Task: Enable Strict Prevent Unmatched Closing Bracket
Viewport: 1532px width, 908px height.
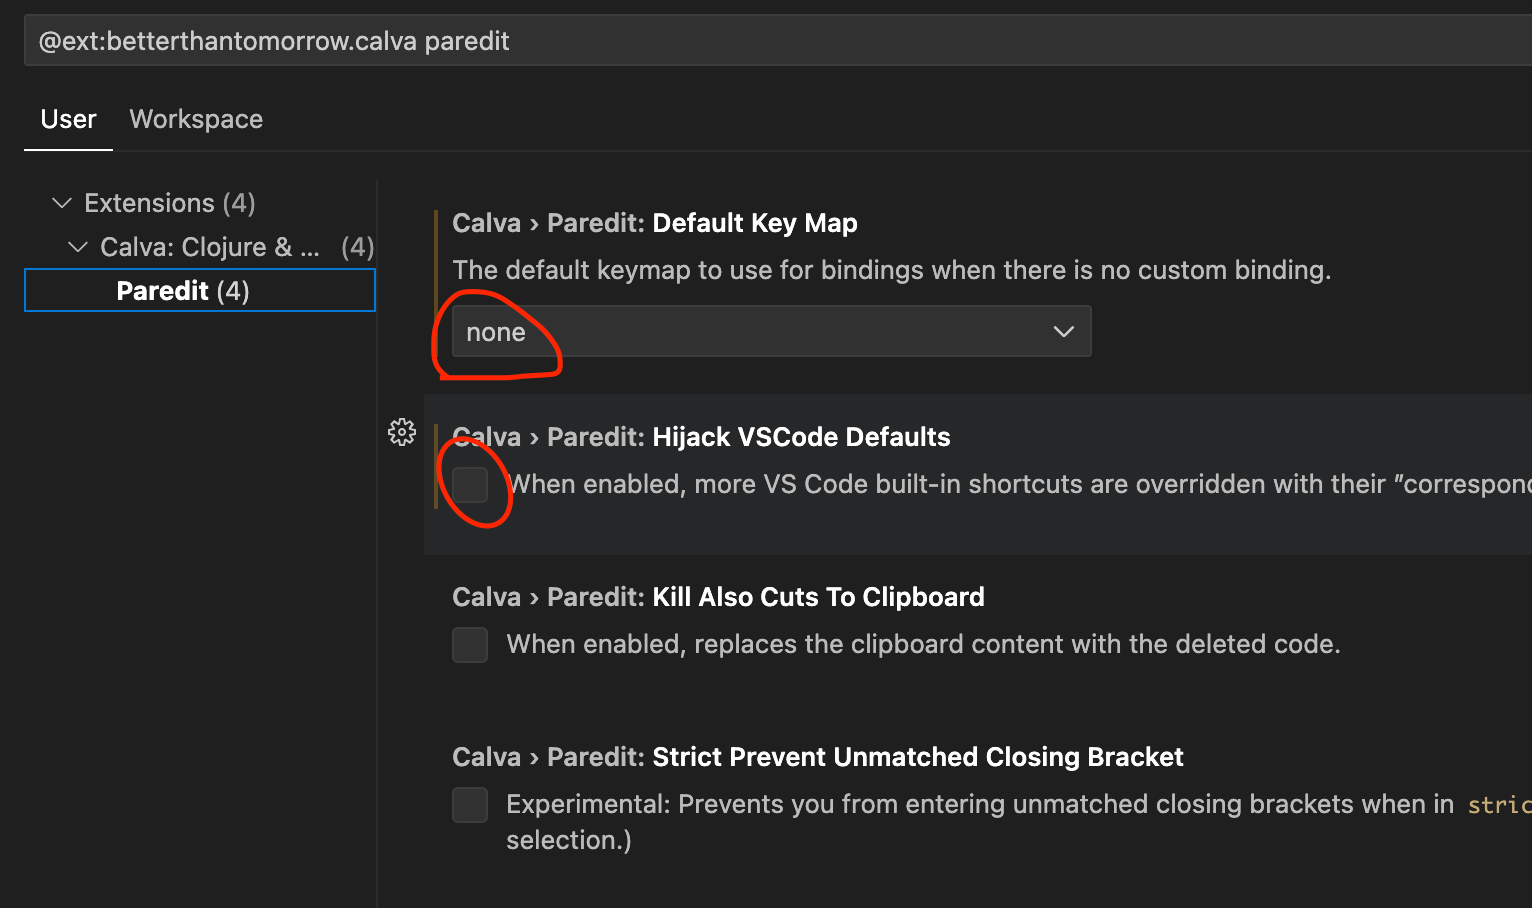Action: point(470,804)
